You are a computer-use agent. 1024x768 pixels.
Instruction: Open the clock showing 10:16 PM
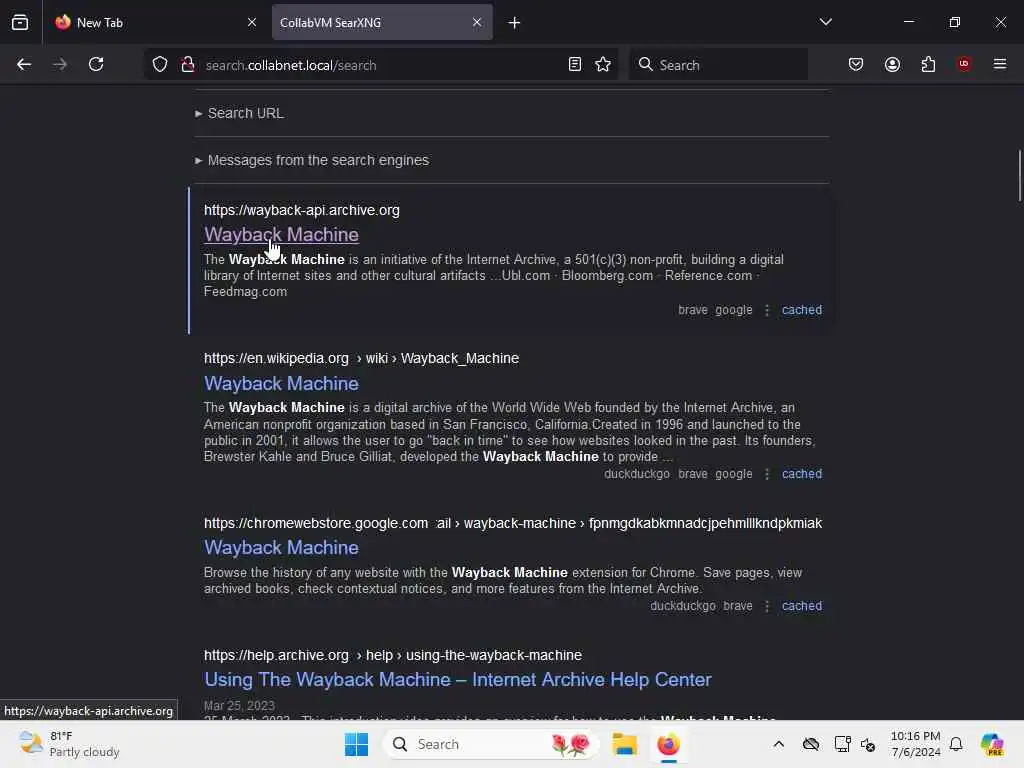click(x=916, y=744)
